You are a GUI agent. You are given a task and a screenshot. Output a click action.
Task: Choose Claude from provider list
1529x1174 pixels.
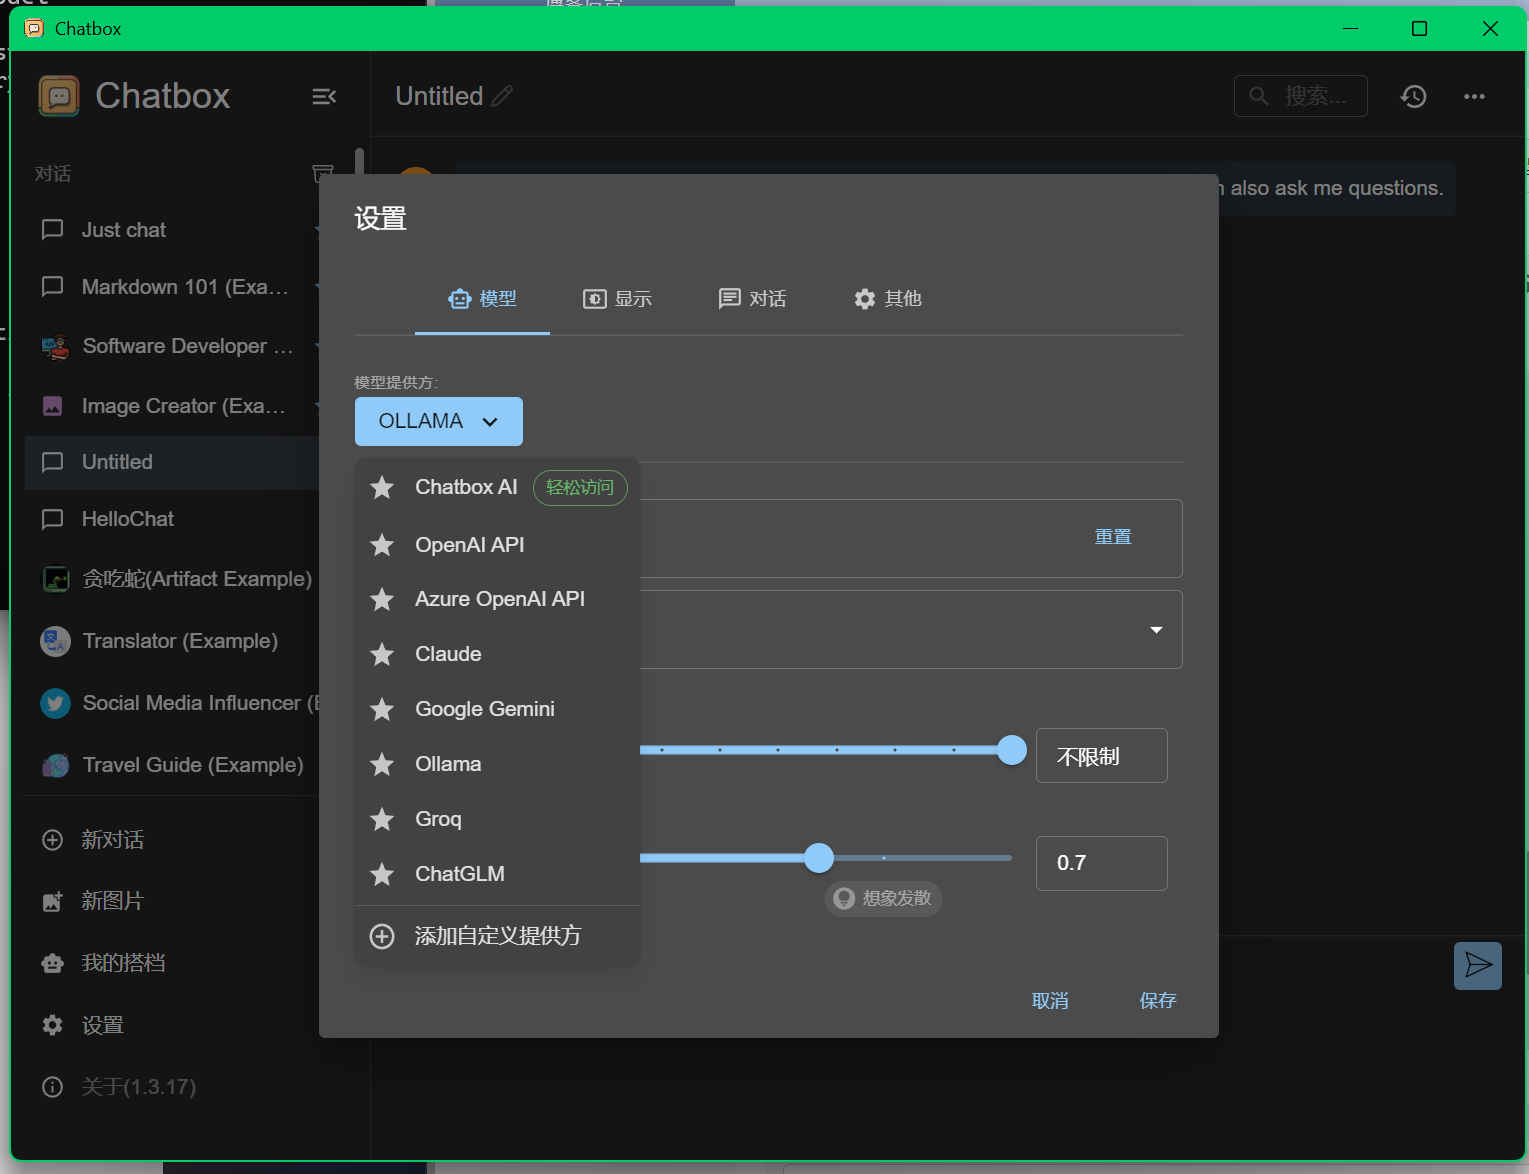[x=497, y=654]
